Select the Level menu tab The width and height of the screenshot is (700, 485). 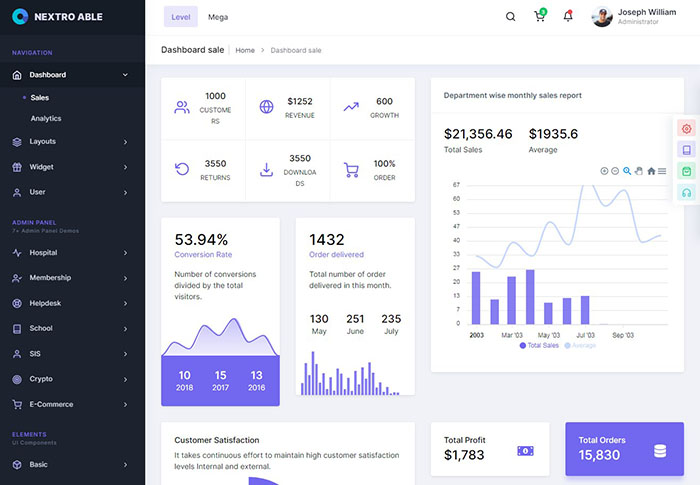pos(181,17)
